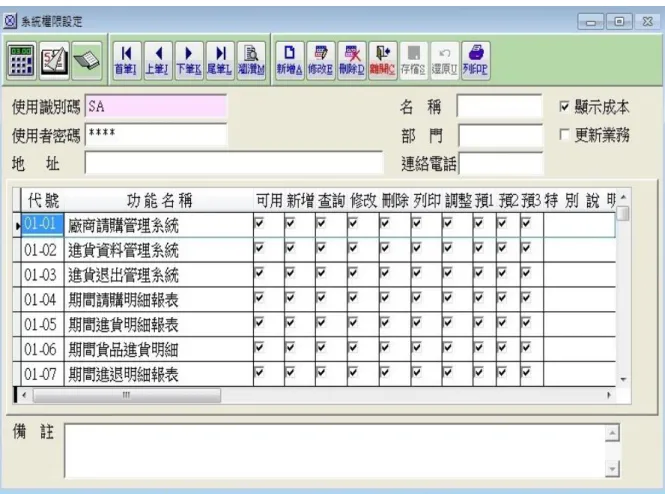Image resolution: width=665 pixels, height=494 pixels.
Task: Click the undo (還原) toolbar button
Action: (444, 60)
